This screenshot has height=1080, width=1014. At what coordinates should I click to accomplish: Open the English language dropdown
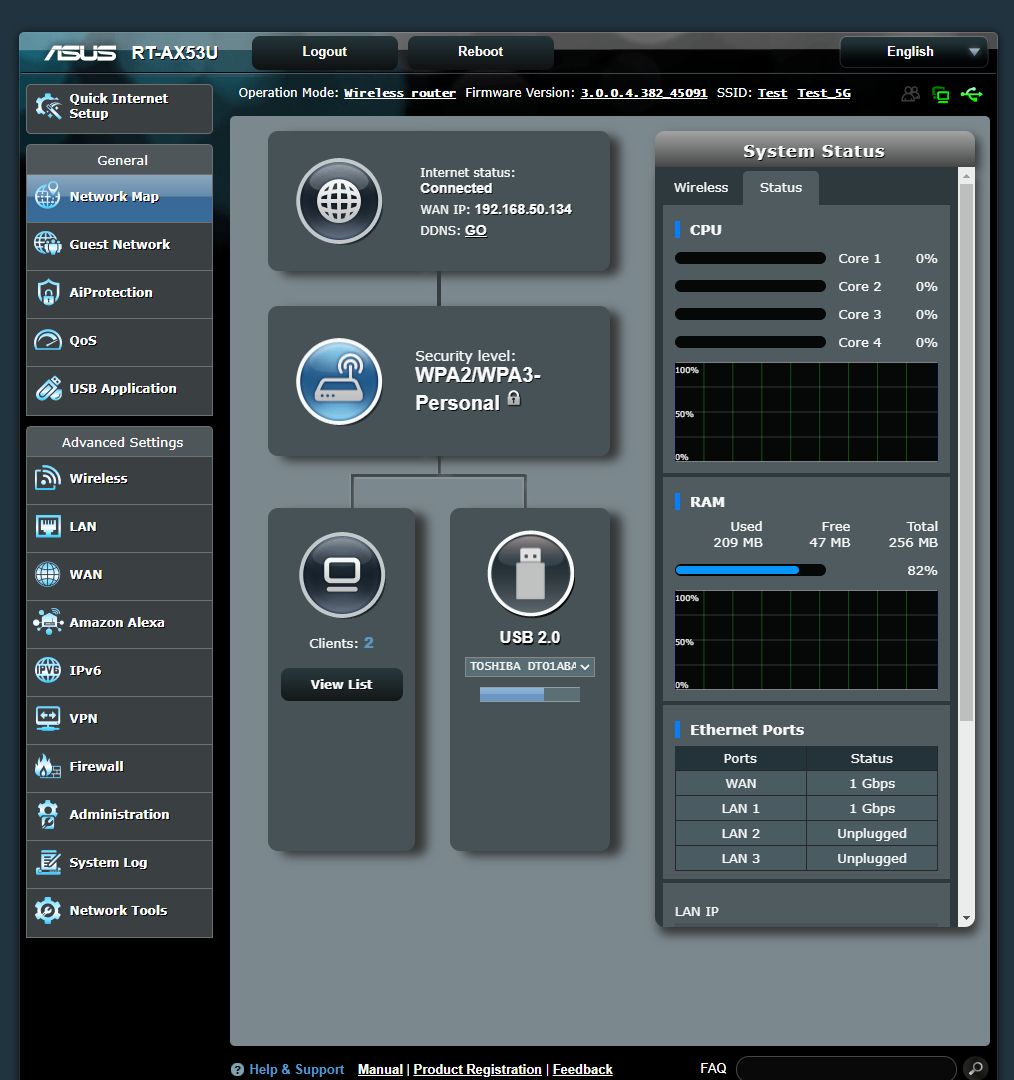912,51
